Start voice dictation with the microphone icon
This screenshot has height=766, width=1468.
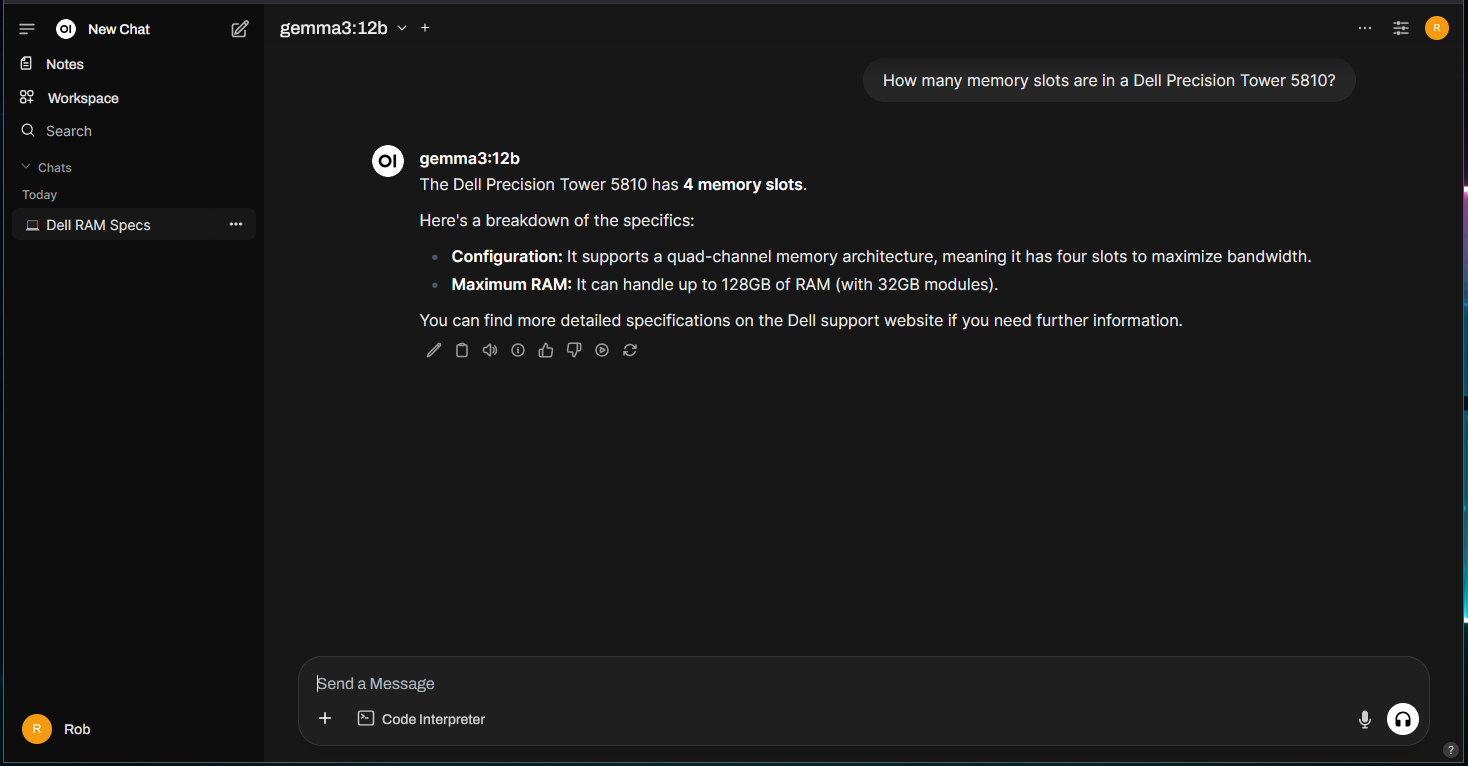(x=1365, y=719)
